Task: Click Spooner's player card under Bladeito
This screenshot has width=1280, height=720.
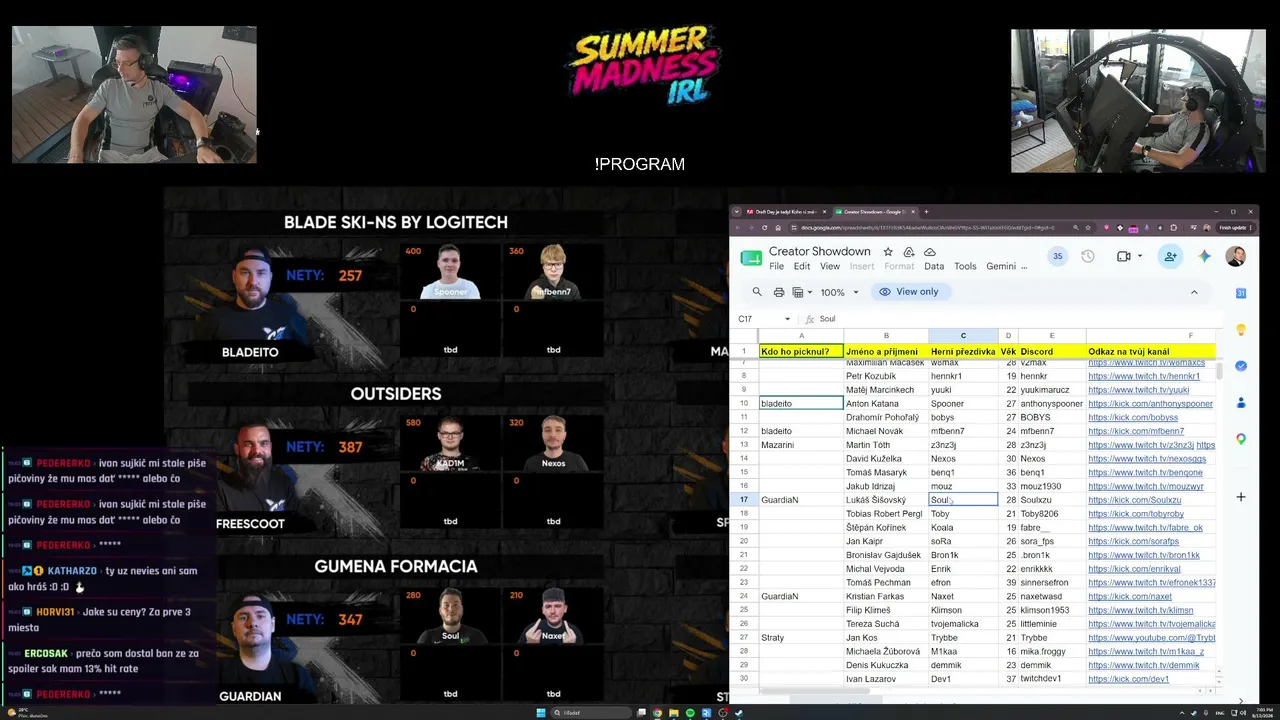Action: pos(450,271)
